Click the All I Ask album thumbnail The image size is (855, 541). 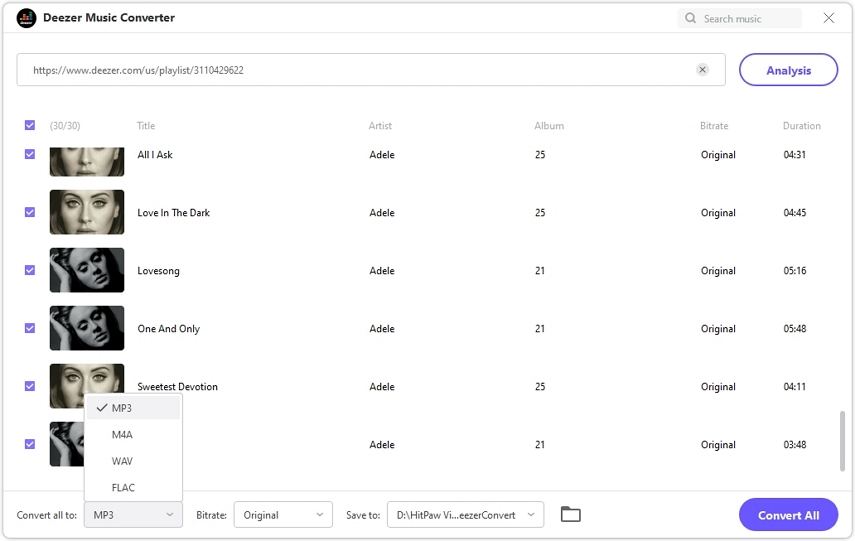[x=87, y=161]
